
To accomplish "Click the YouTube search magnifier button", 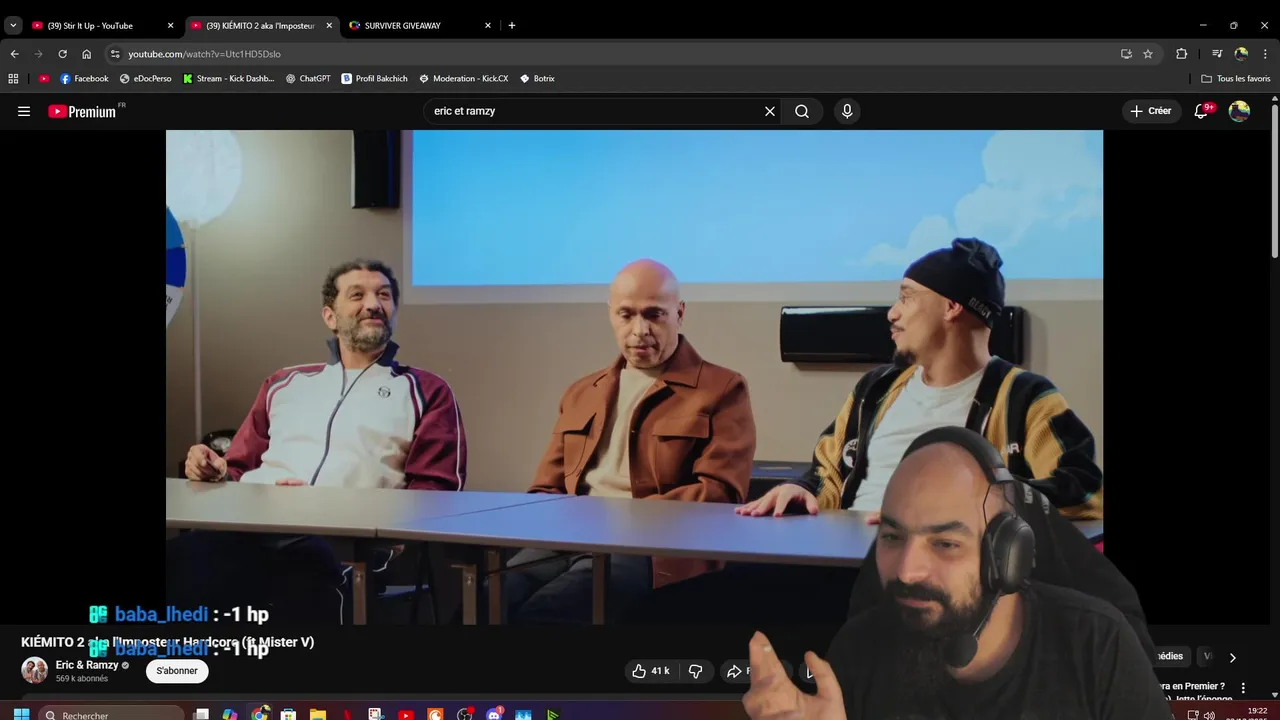I will (802, 111).
